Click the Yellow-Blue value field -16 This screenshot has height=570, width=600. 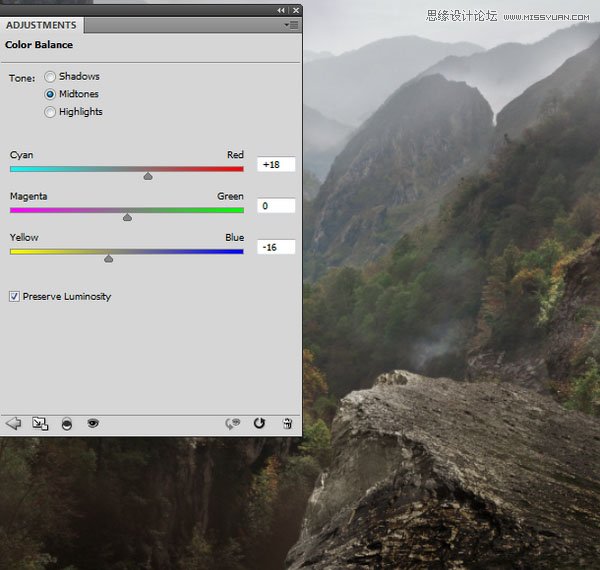coord(276,247)
